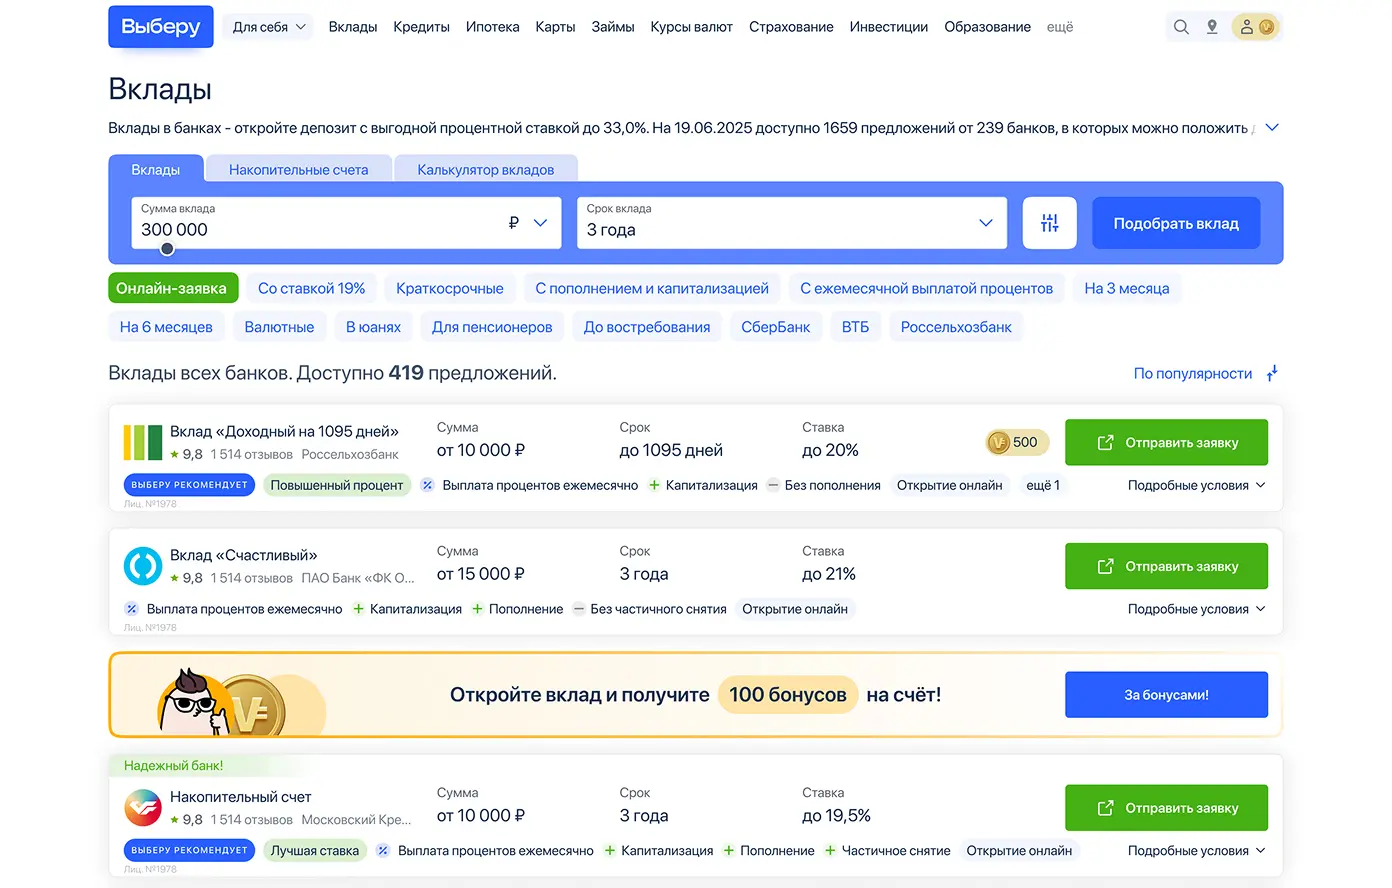1392x888 pixels.
Task: Click the «Счастливый» deposit bank logo
Action: [x=143, y=566]
